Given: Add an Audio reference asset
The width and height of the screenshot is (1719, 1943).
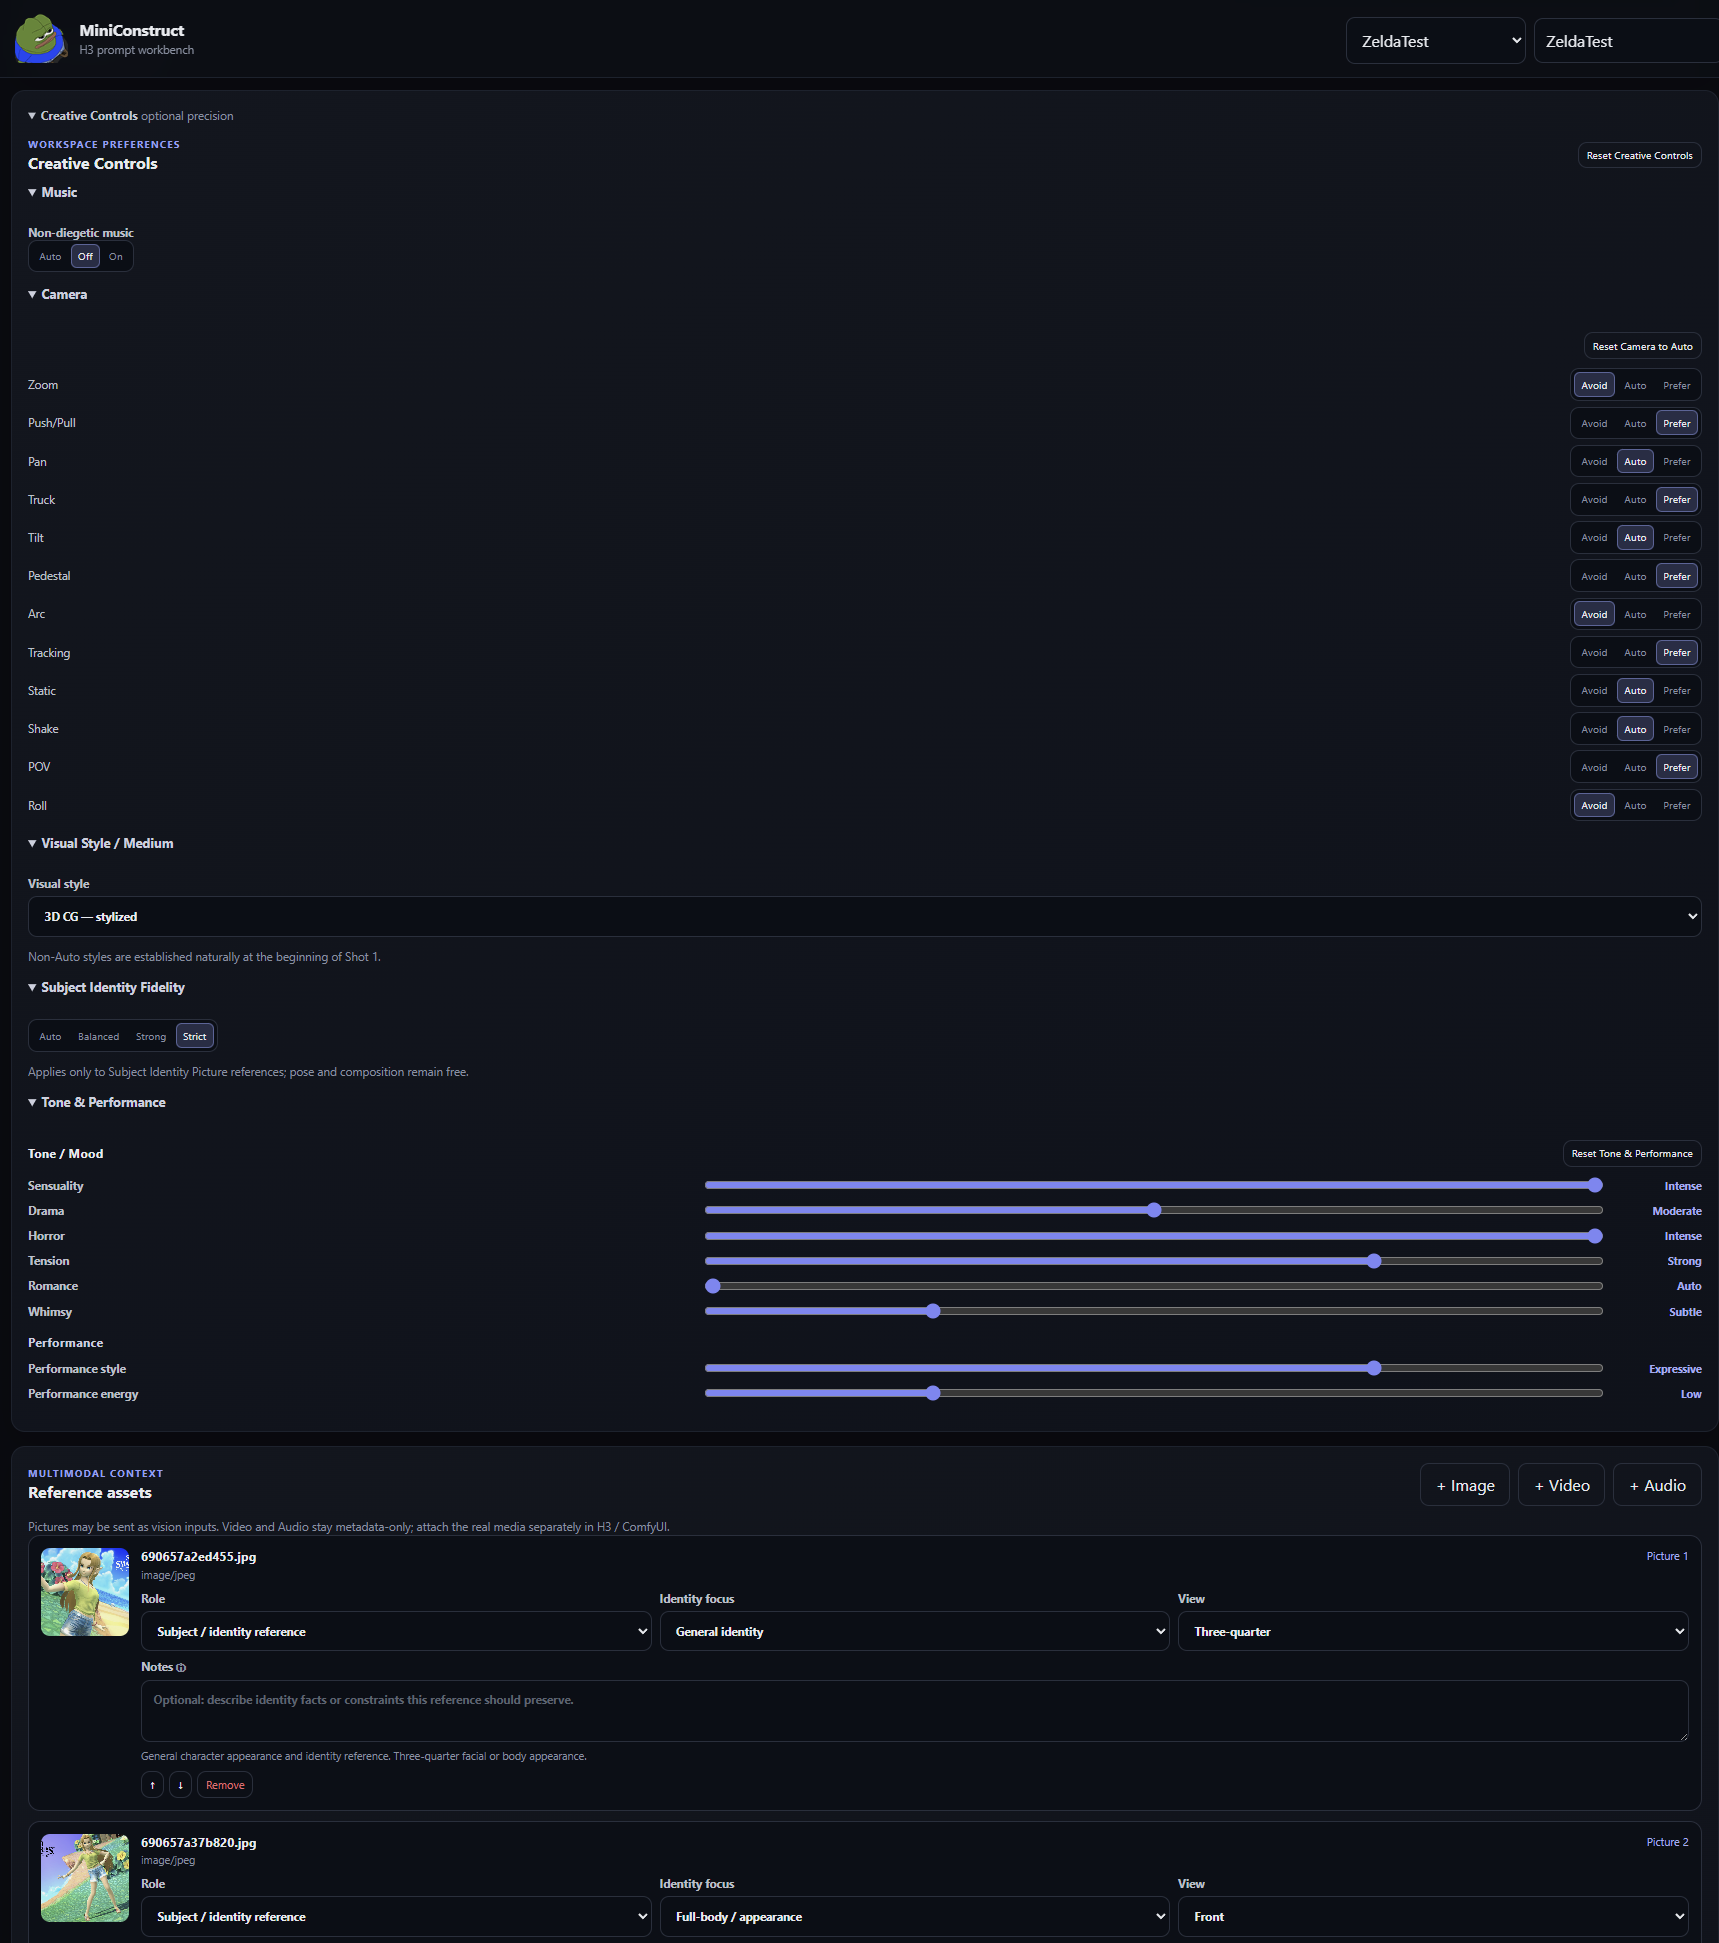Looking at the screenshot, I should tap(1657, 1486).
